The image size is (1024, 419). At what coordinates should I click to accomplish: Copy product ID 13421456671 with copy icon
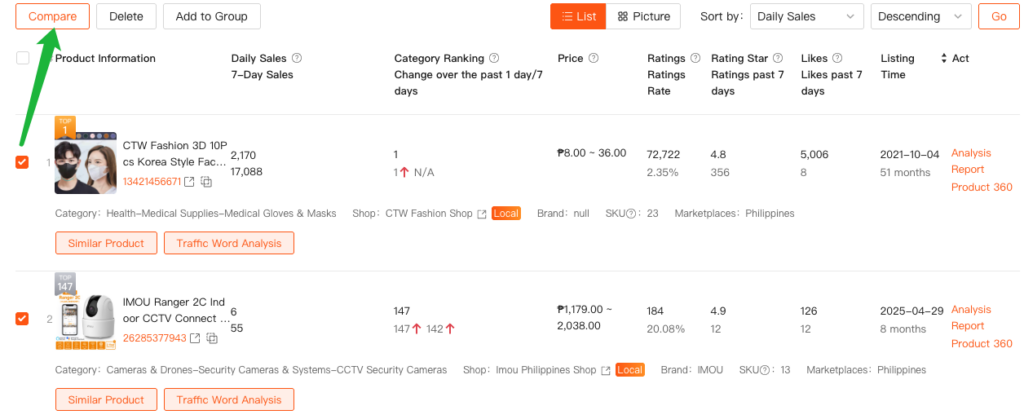point(207,182)
